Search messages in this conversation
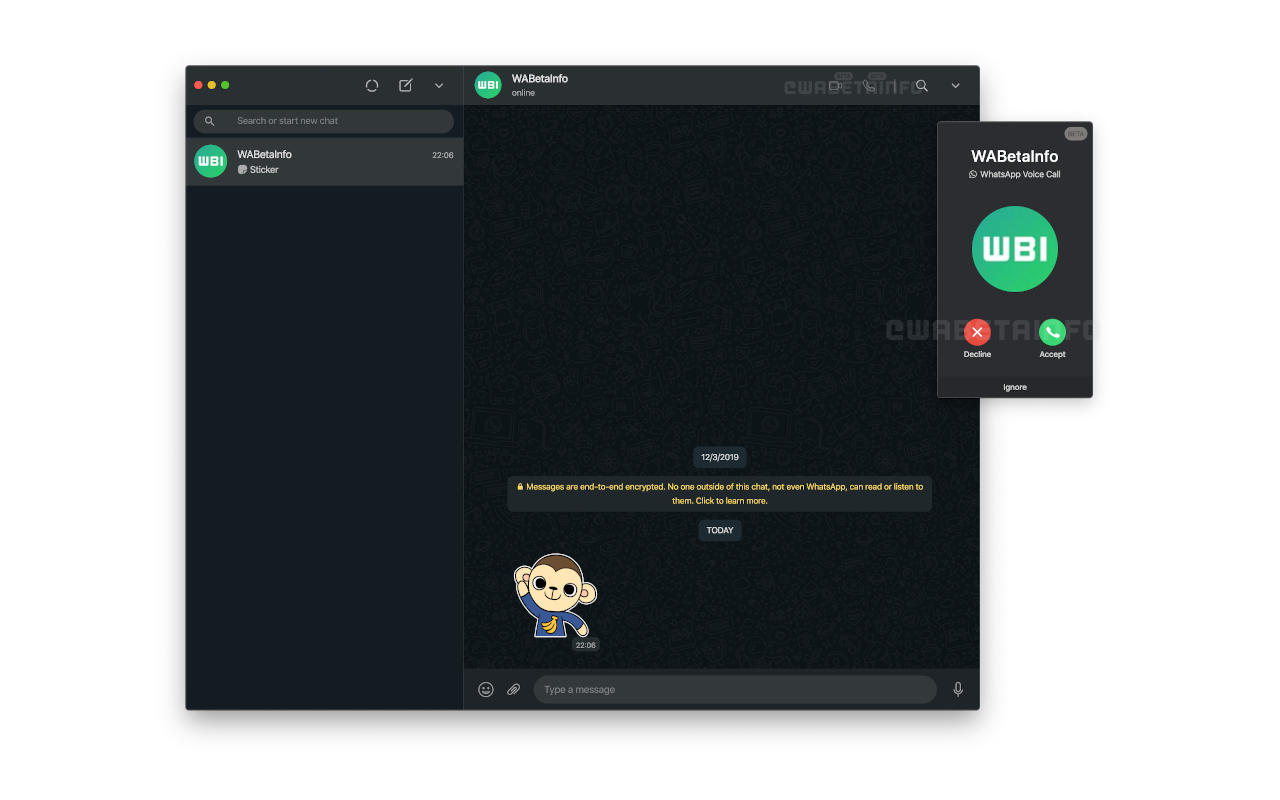The height and width of the screenshot is (800, 1280). coord(922,86)
